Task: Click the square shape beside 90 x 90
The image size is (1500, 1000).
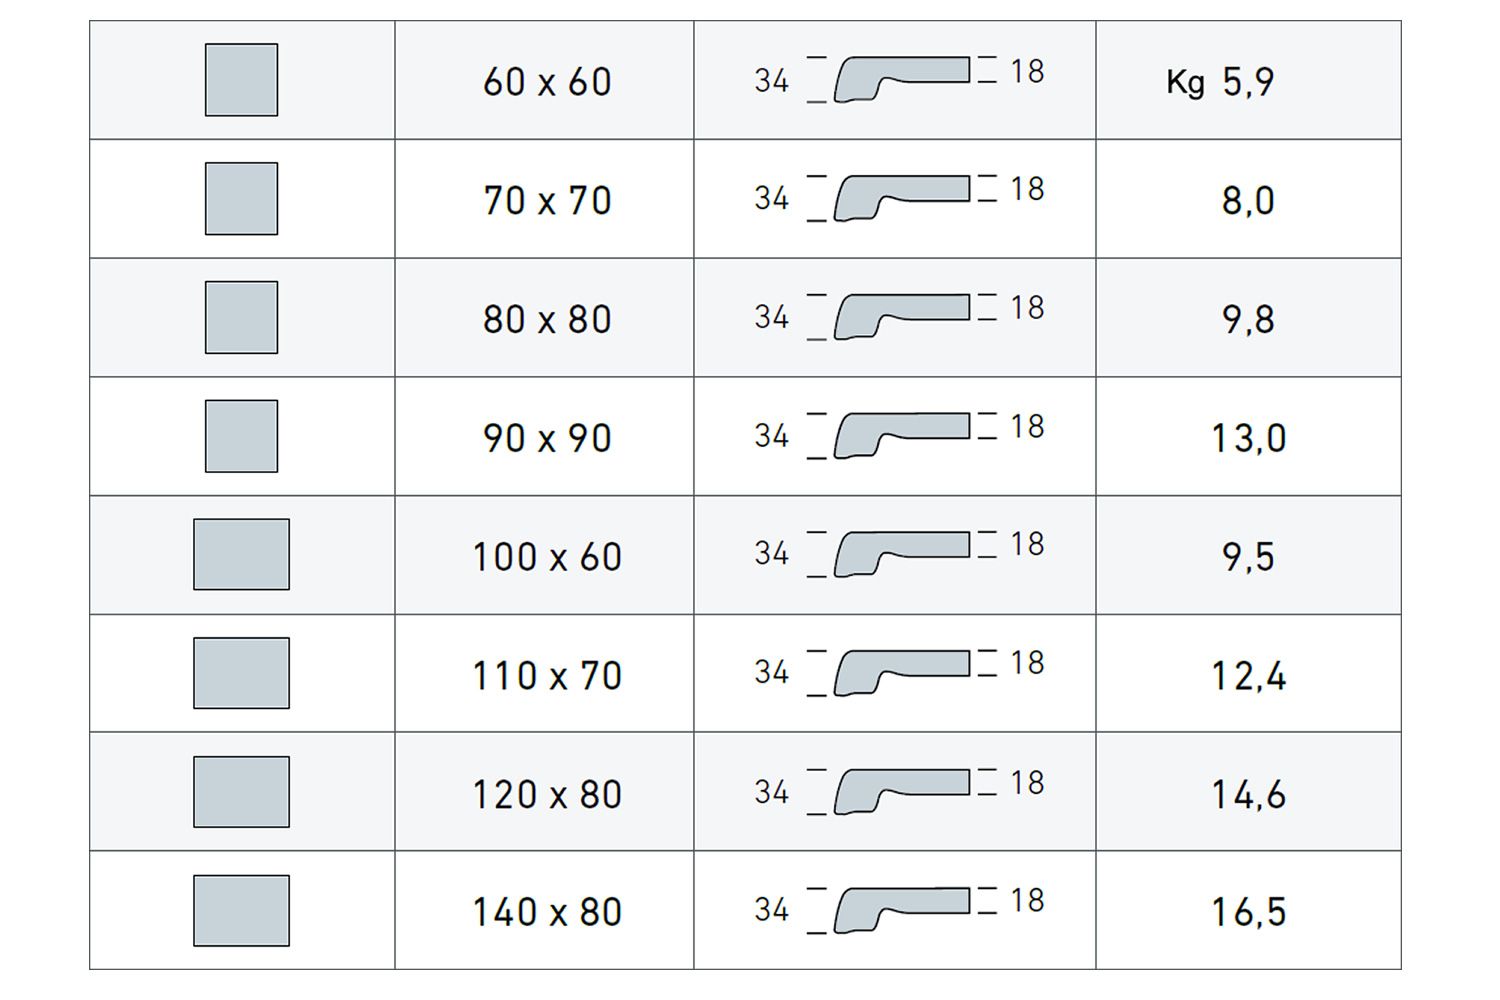Action: (x=241, y=436)
